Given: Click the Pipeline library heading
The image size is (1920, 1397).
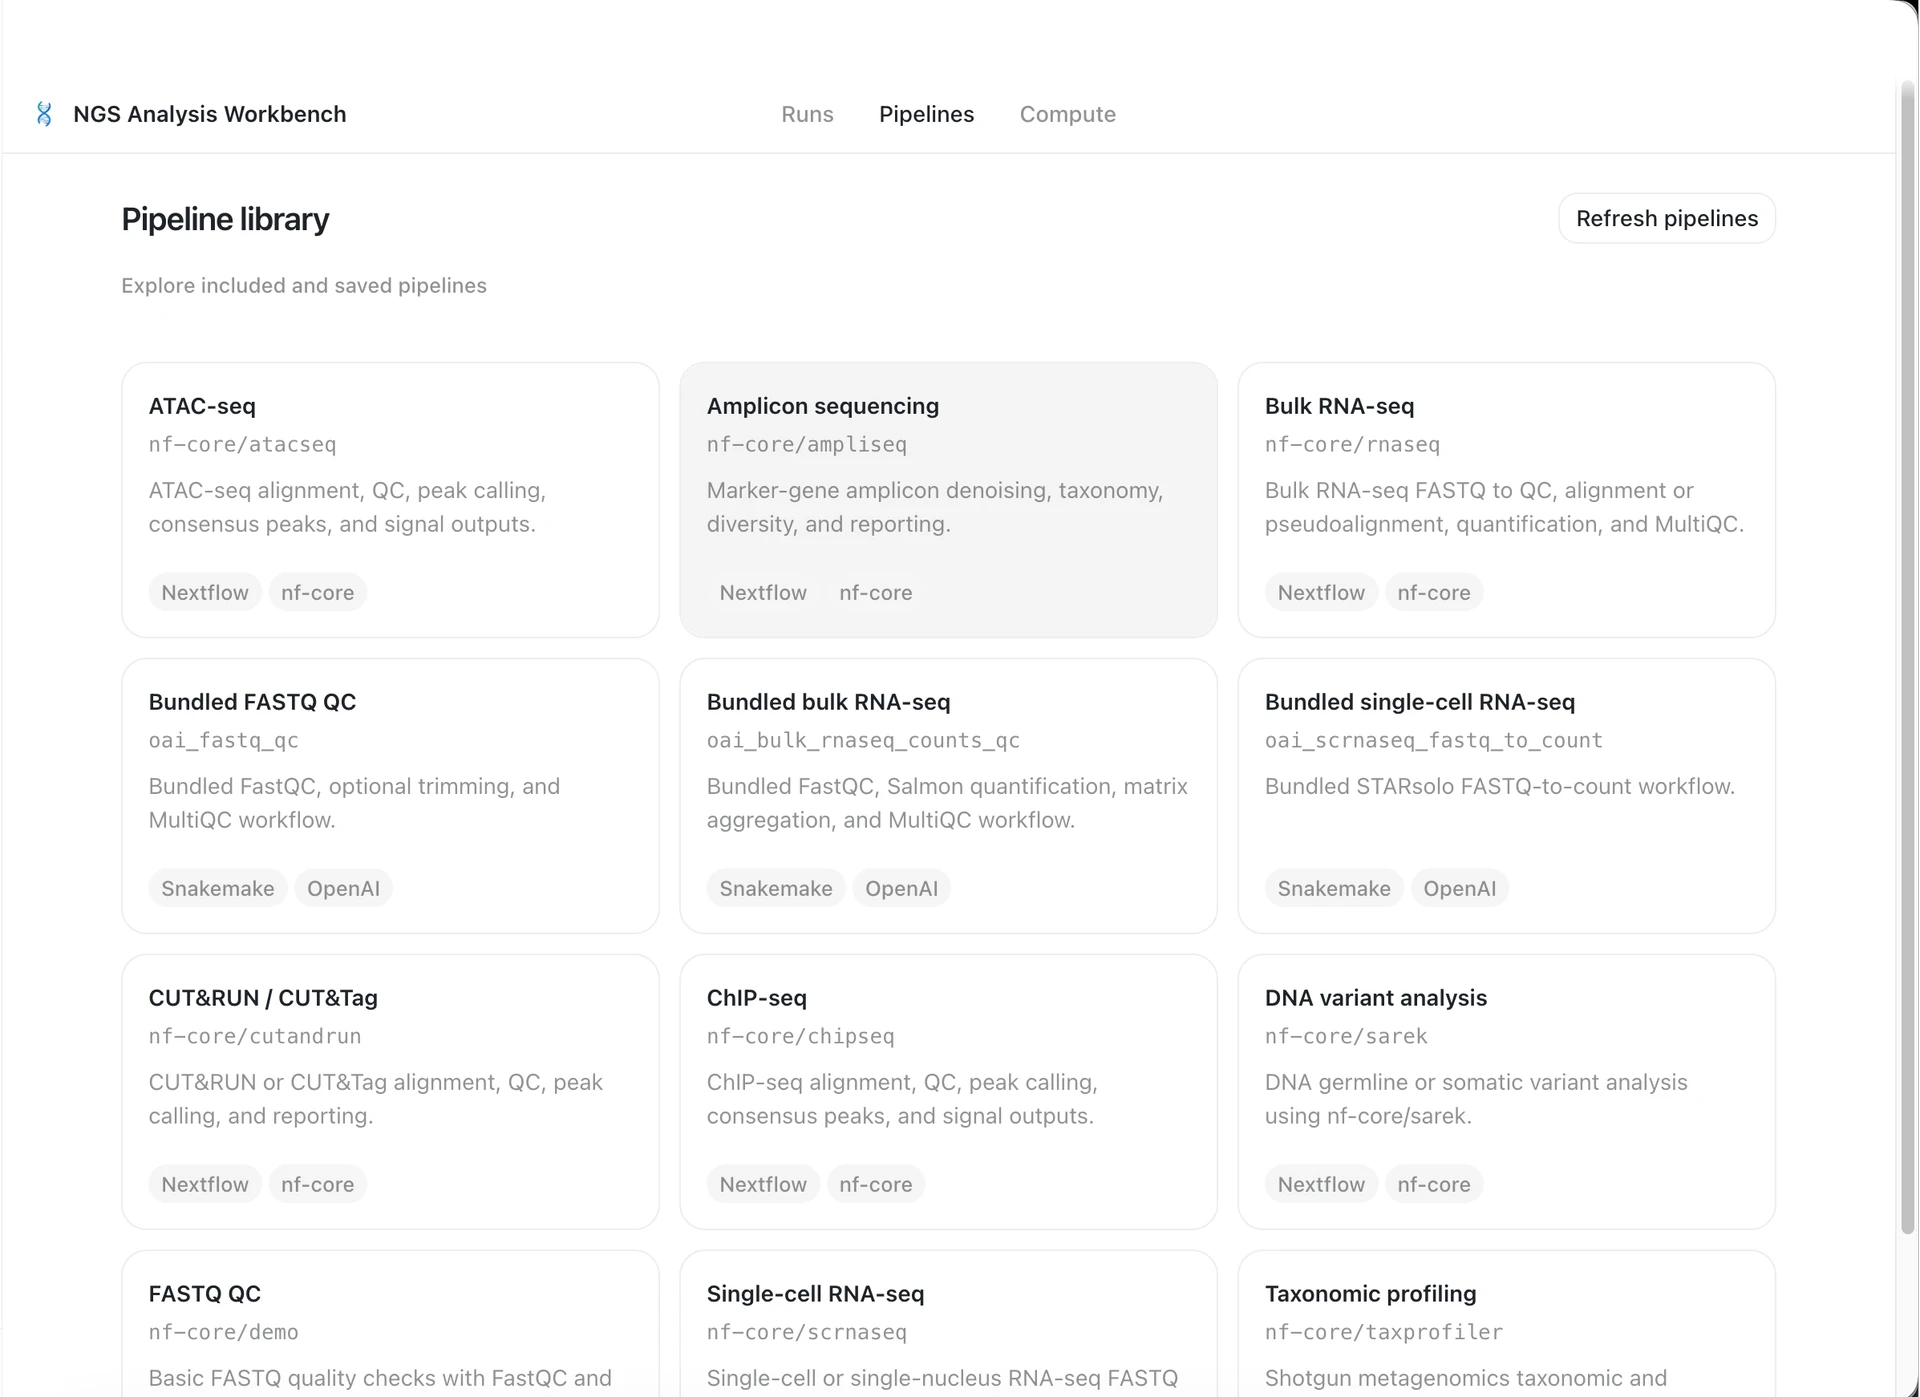Looking at the screenshot, I should point(225,219).
